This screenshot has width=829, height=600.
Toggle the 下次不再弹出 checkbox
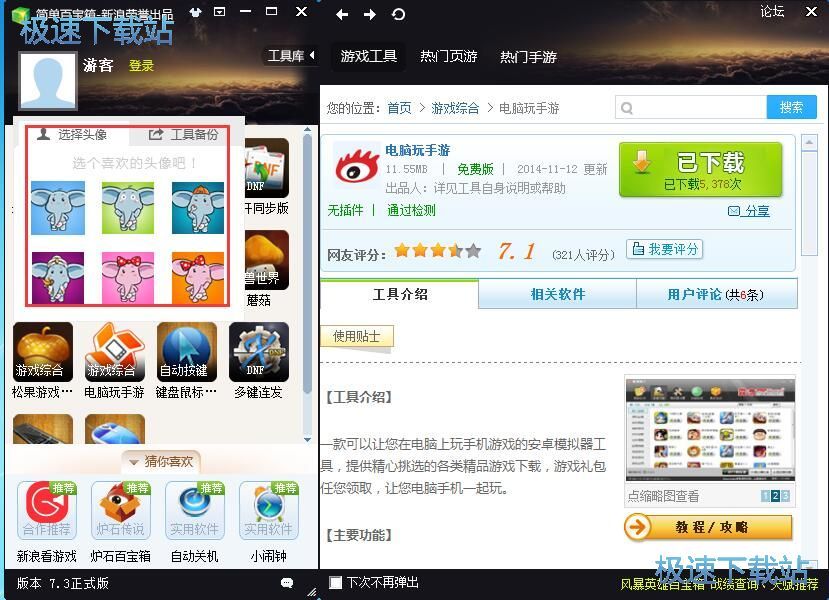pos(336,583)
